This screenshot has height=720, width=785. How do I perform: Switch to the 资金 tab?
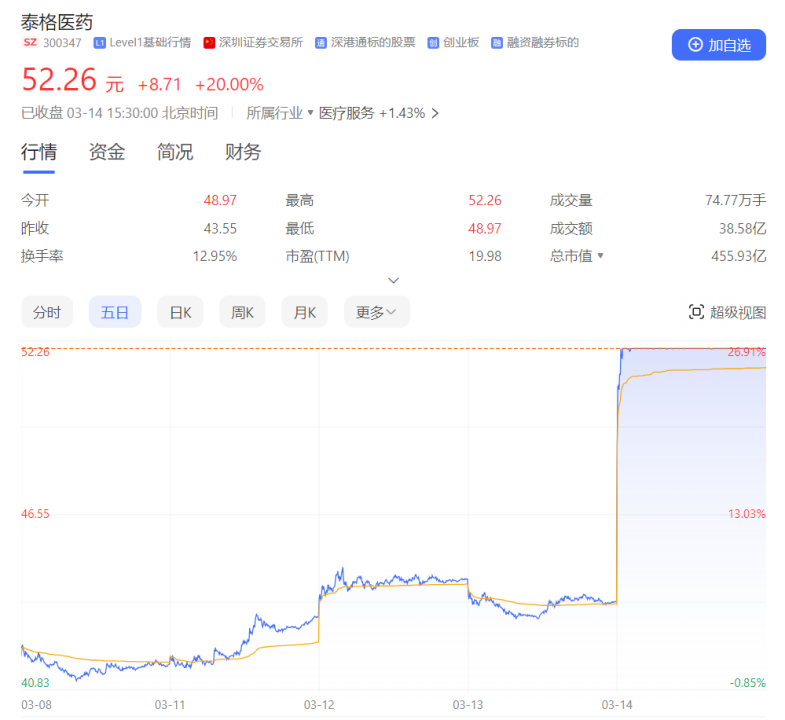(107, 152)
